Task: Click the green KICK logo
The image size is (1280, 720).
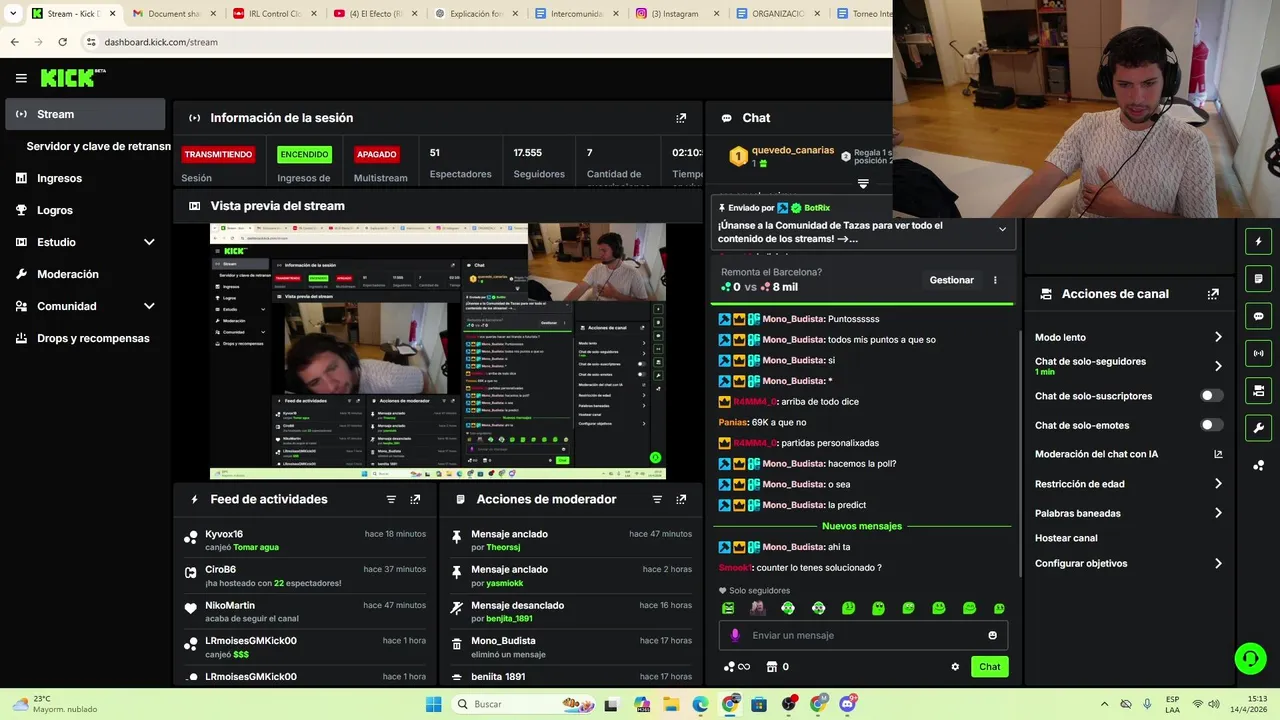Action: (x=72, y=78)
